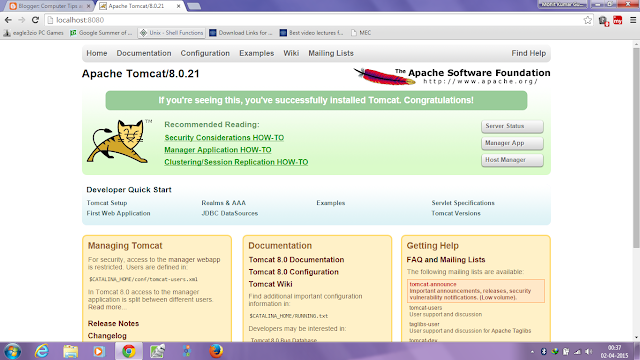Open the Servlet Specifications link
Viewport: 640px width, 360px height.
click(463, 203)
